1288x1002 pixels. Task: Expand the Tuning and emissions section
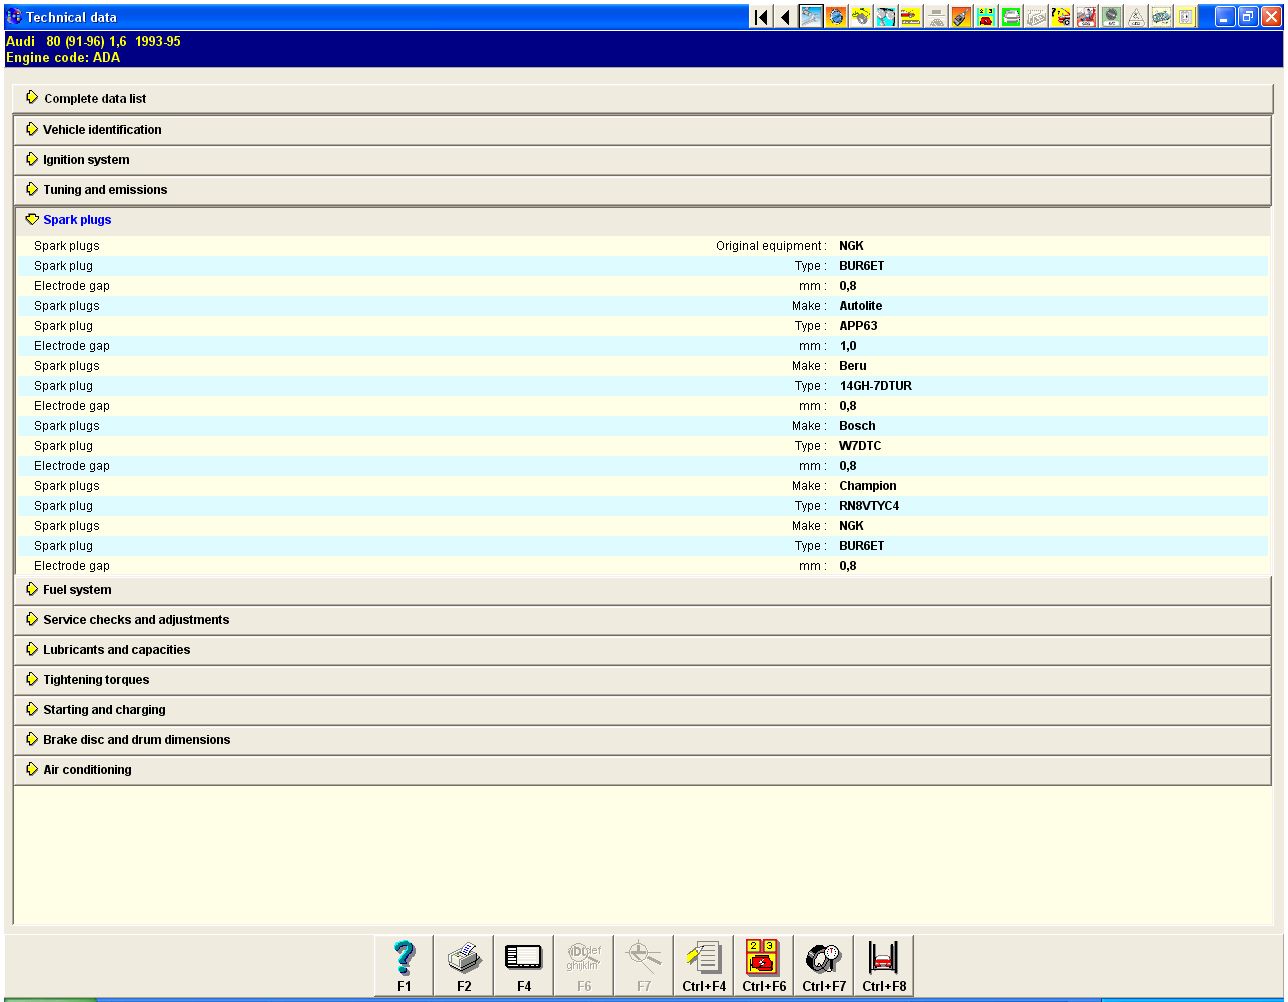643,190
